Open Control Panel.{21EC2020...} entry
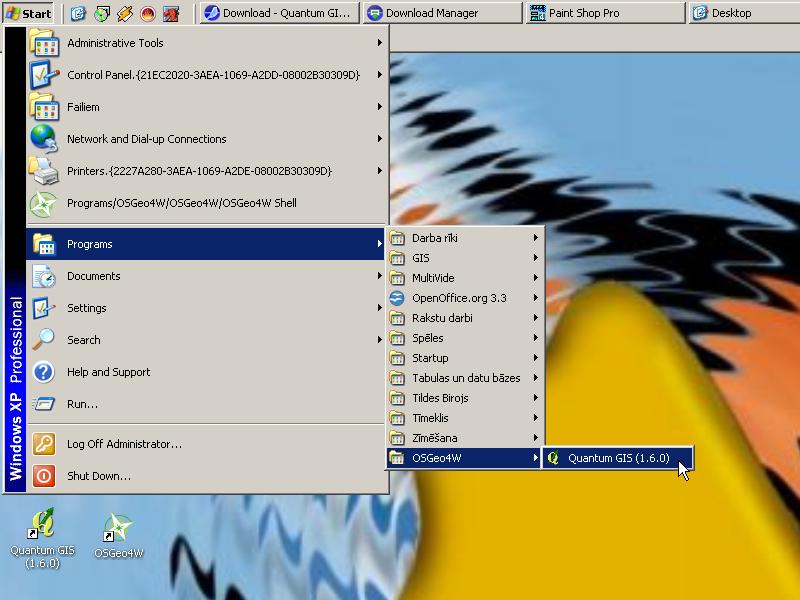This screenshot has height=600, width=800. 206,74
